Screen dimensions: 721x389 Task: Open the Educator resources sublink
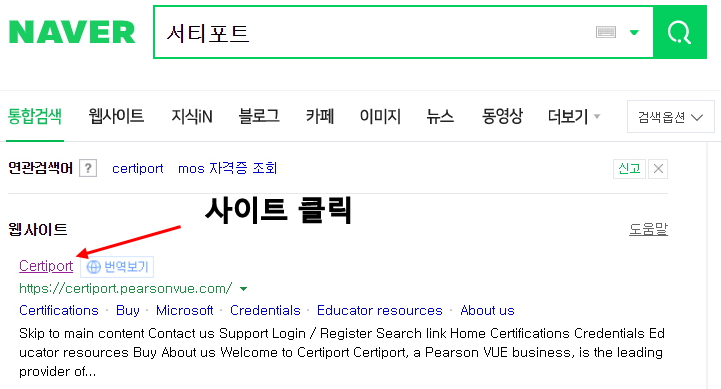click(379, 310)
